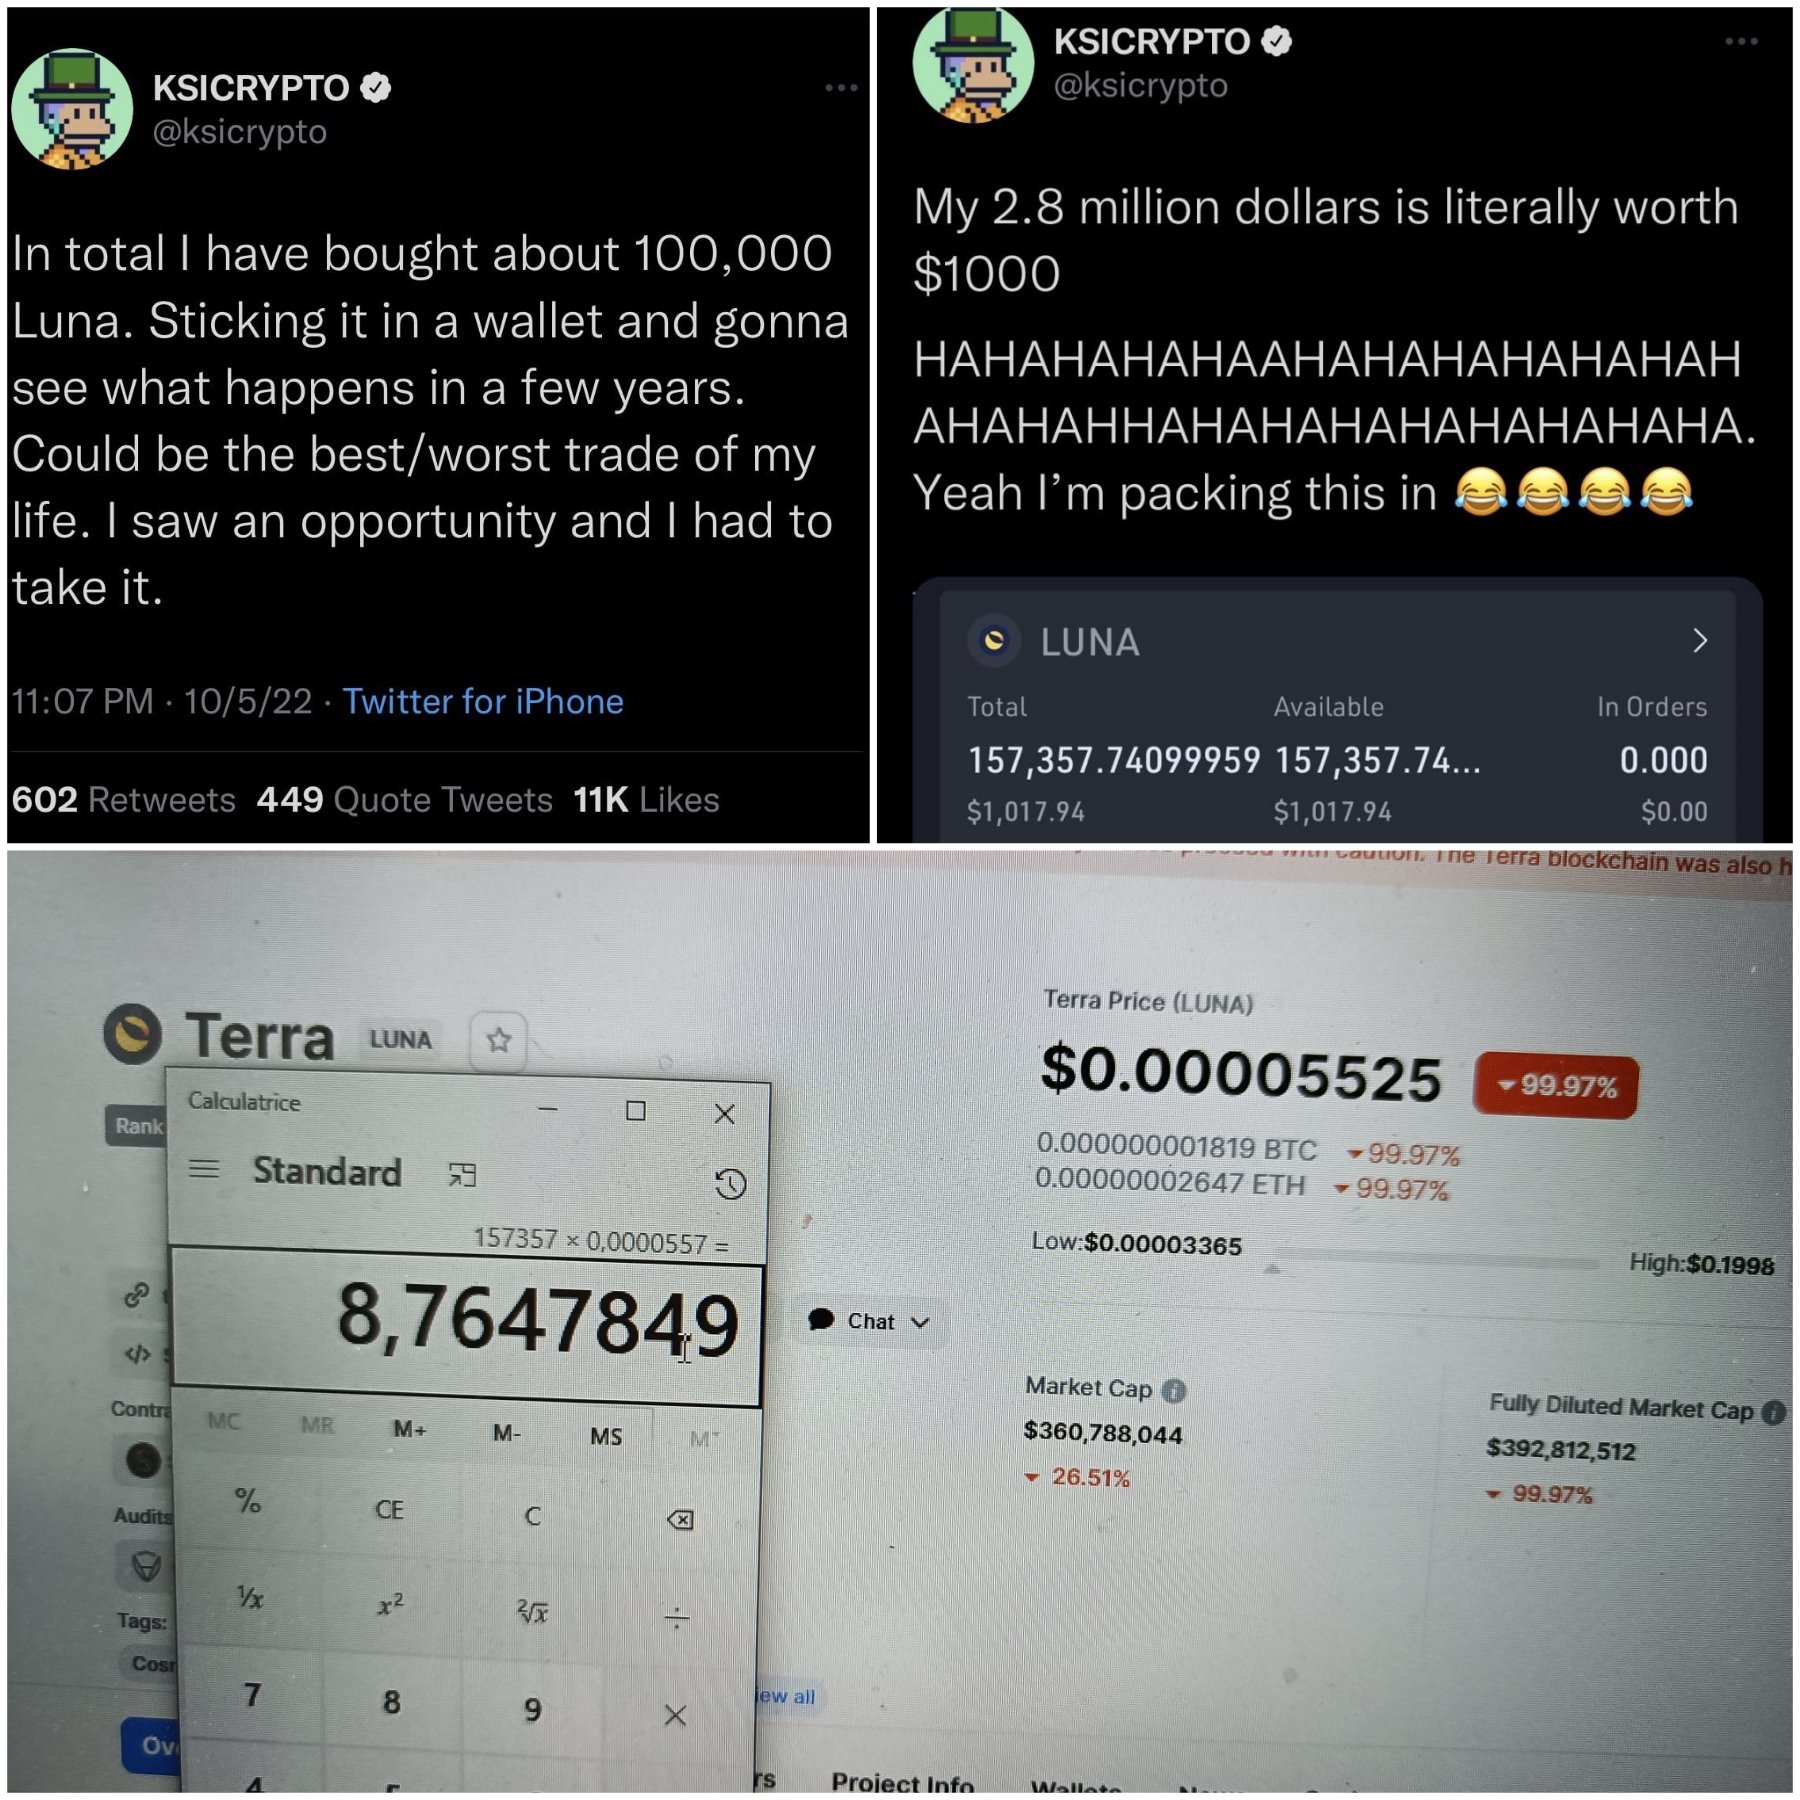Click the Market Cap info icon
Viewport: 1800px width, 1800px height.
1175,1390
